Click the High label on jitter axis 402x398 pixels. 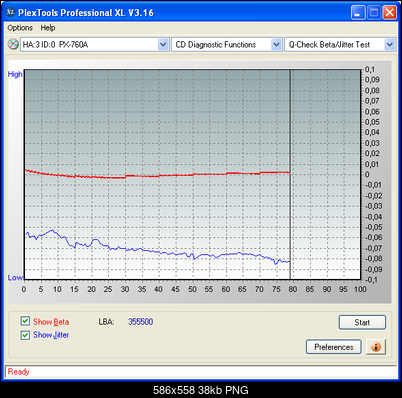[x=15, y=74]
